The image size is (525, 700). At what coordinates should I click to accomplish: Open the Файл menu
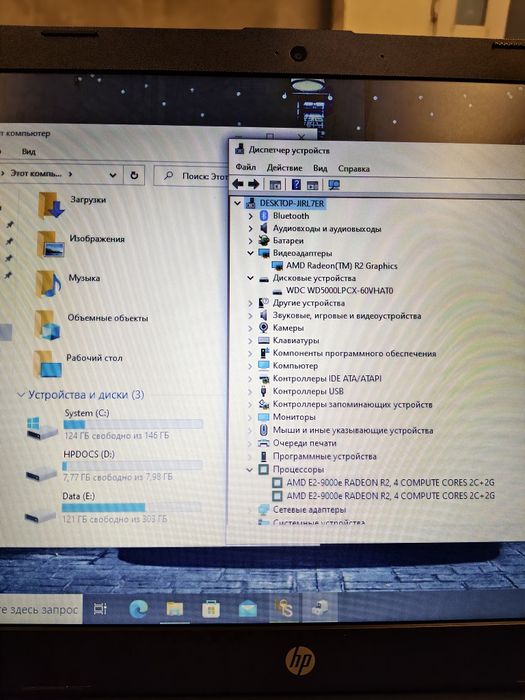click(x=246, y=167)
